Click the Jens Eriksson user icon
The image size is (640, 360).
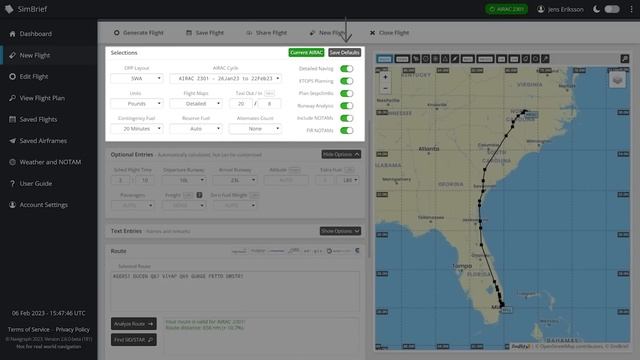pos(541,9)
